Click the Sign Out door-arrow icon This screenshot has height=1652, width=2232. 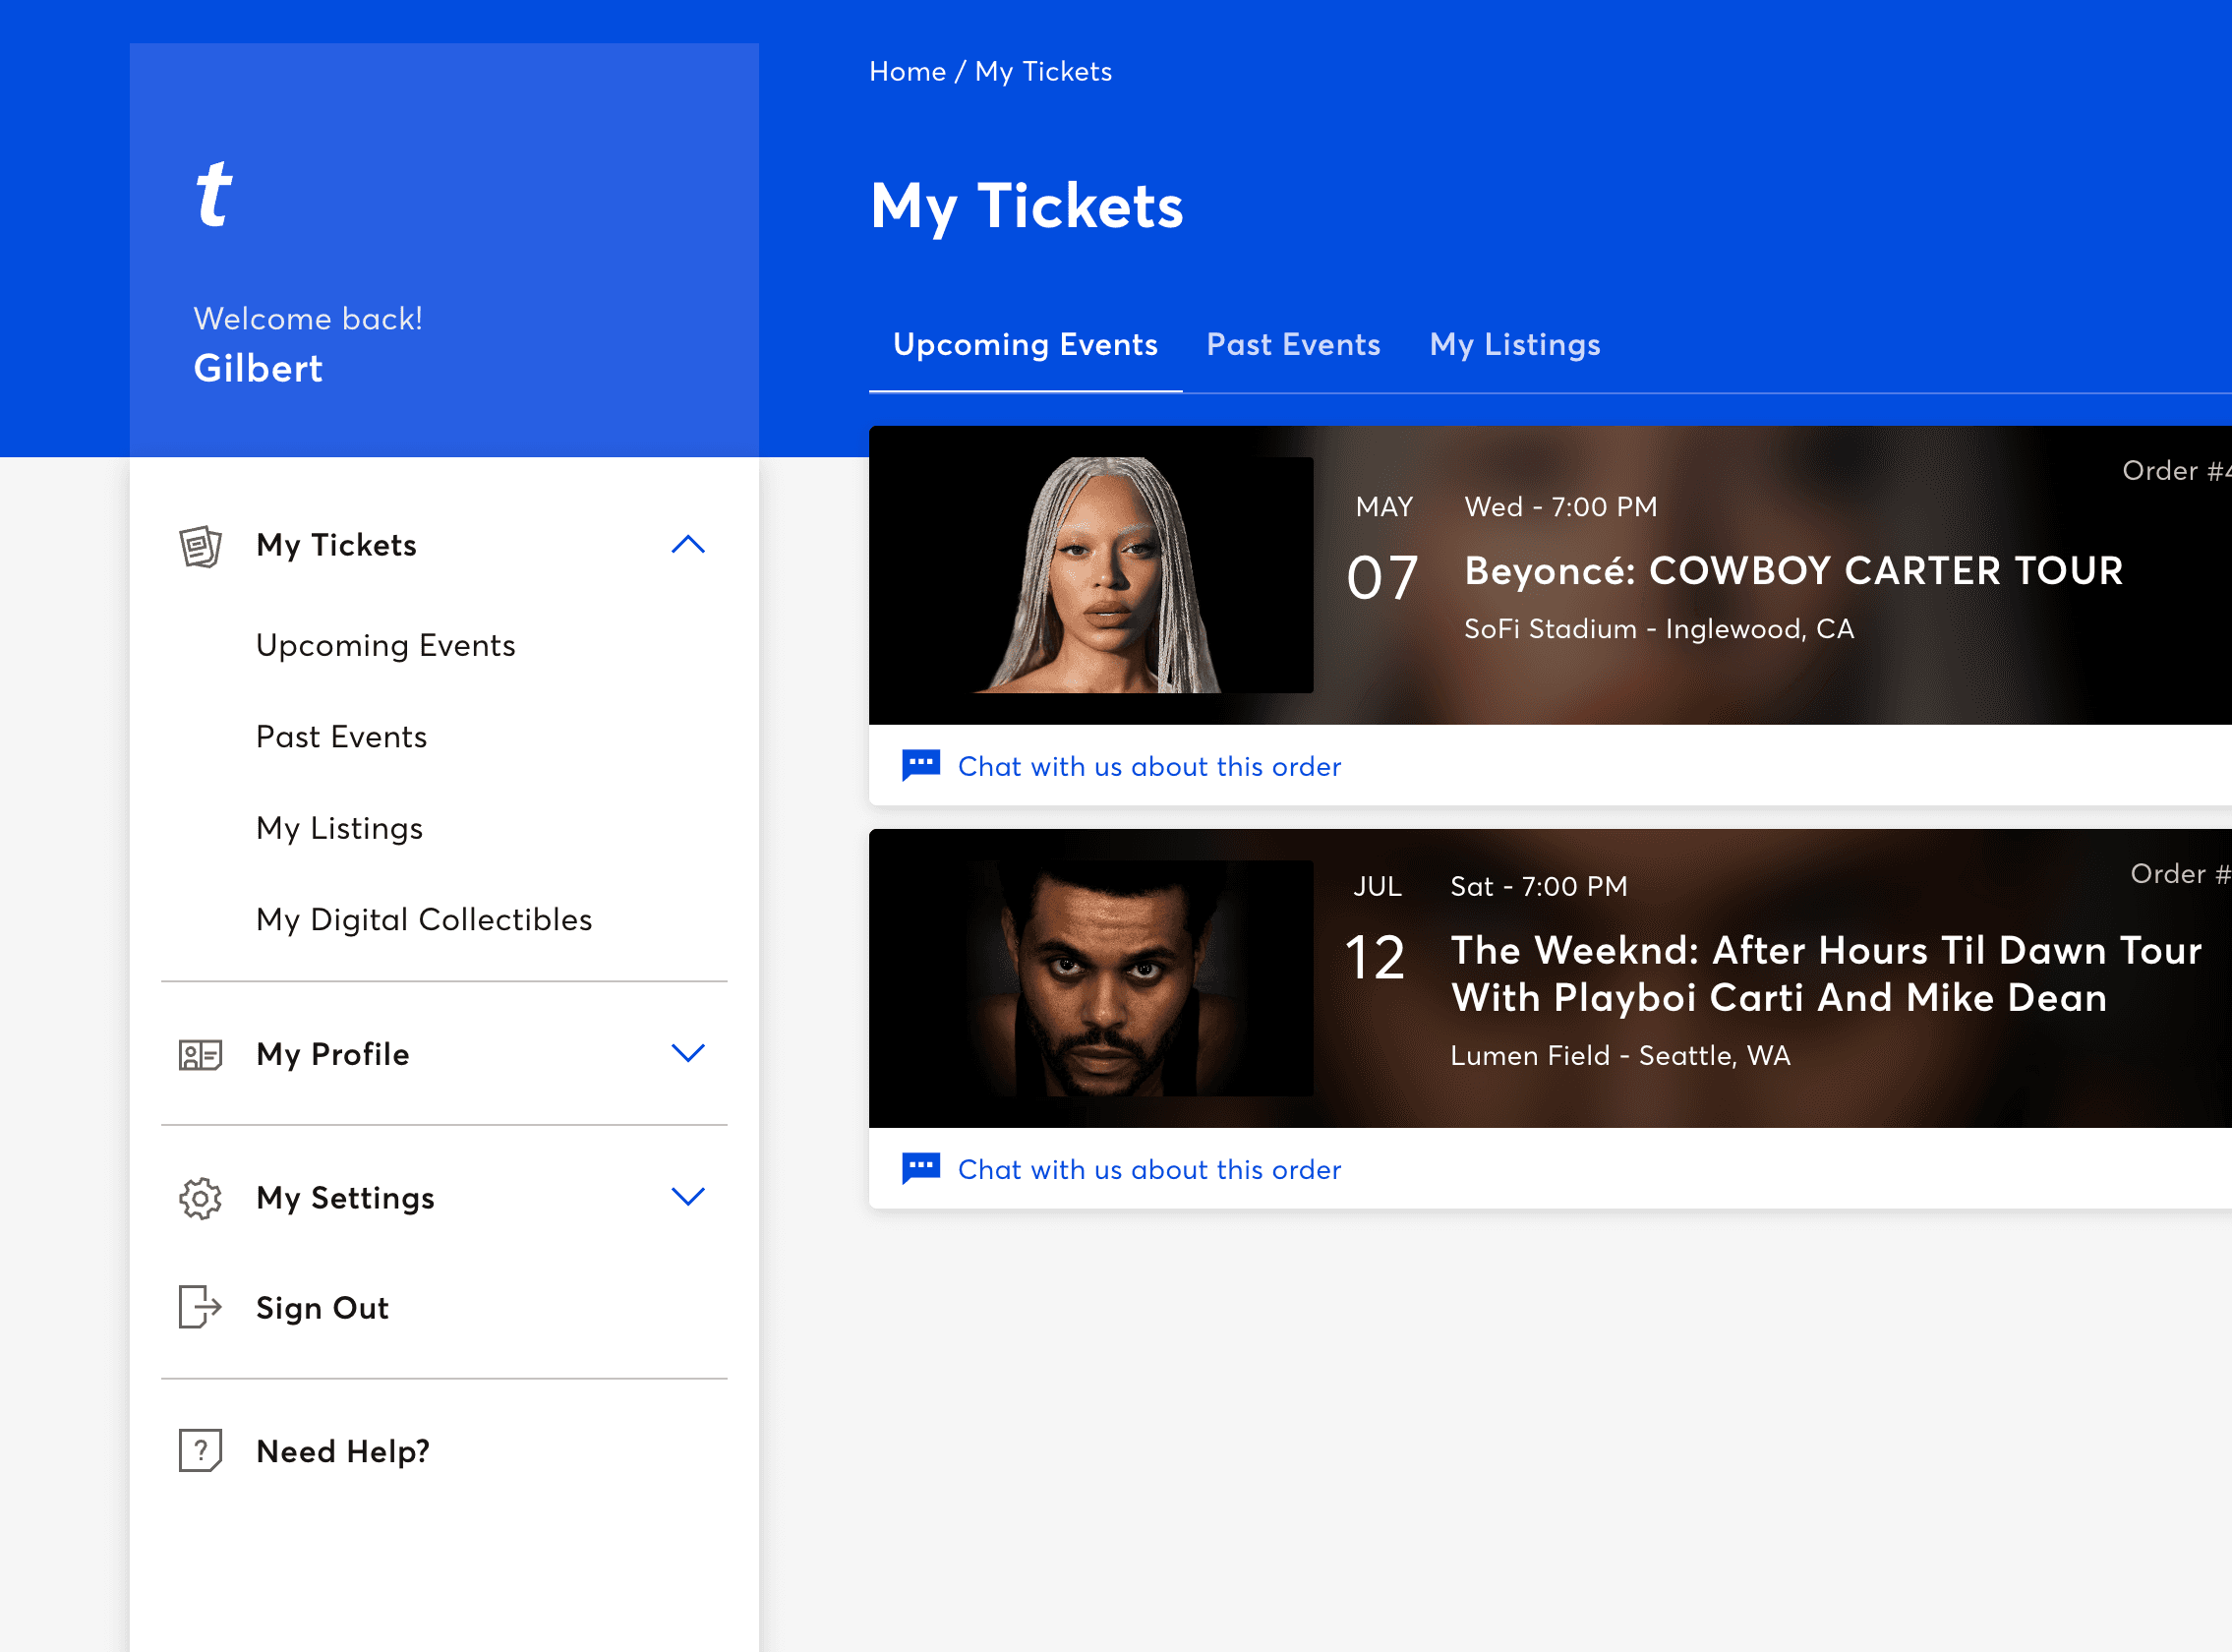tap(200, 1307)
